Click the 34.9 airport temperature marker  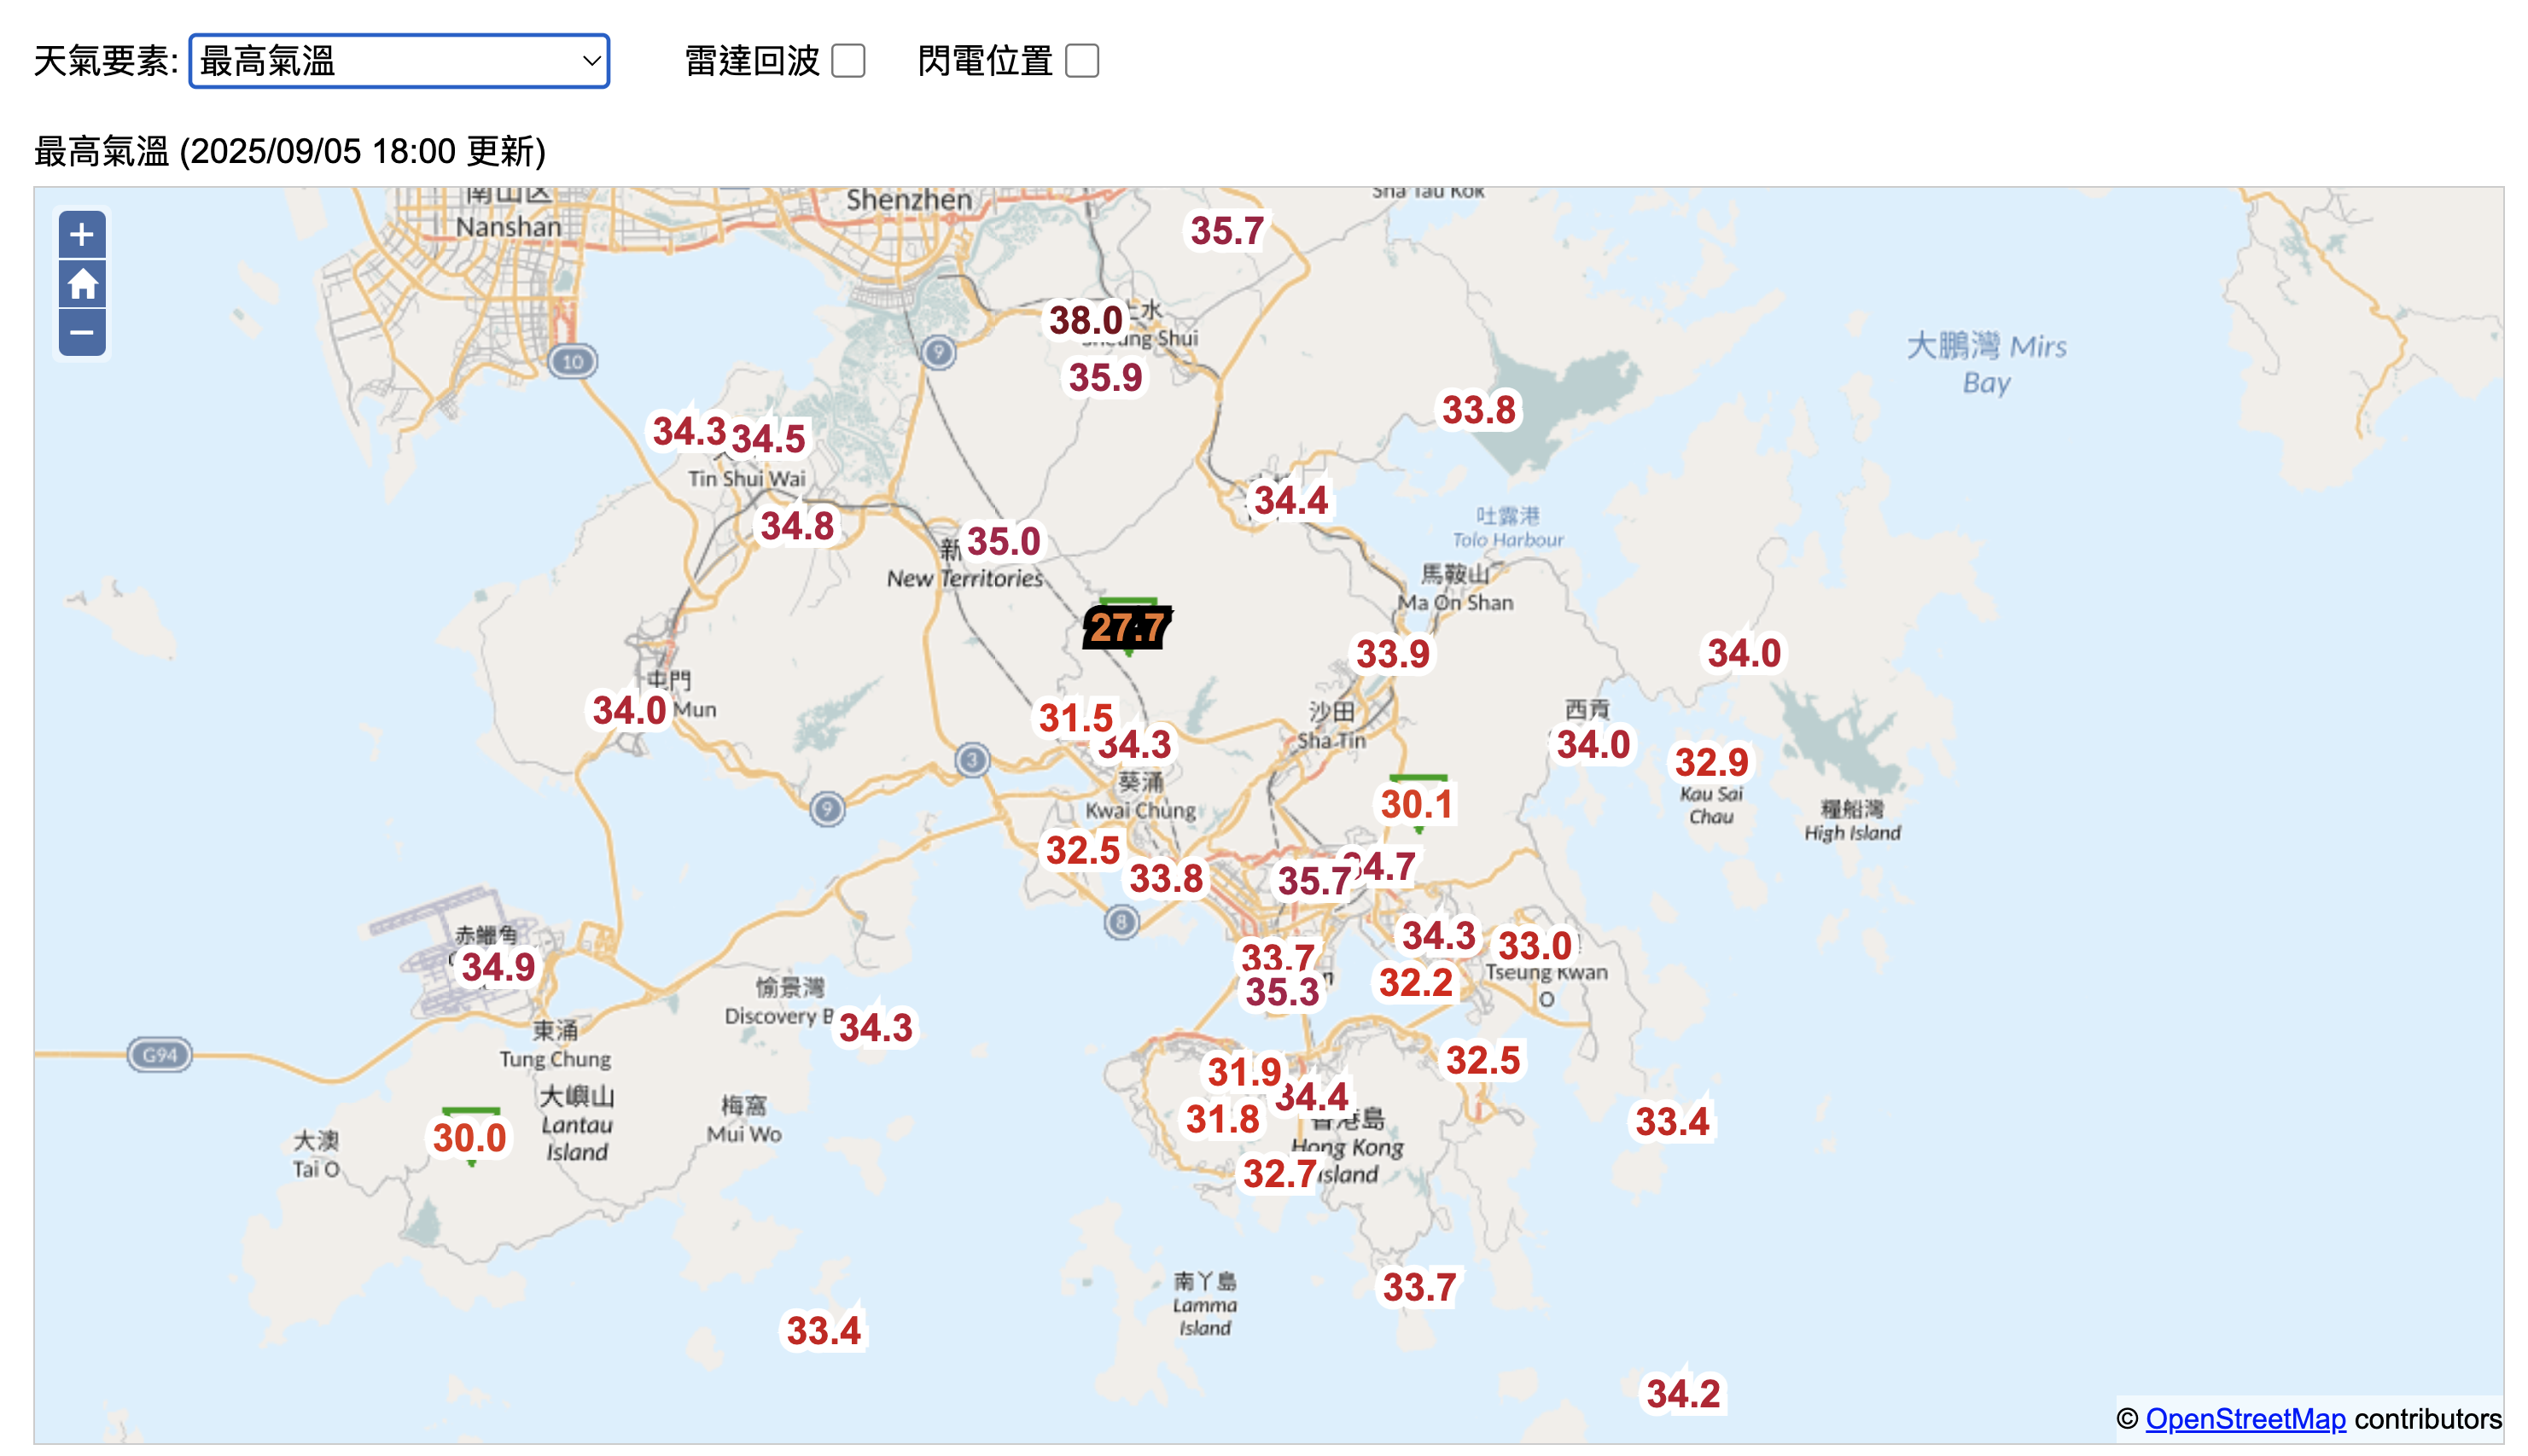point(498,967)
